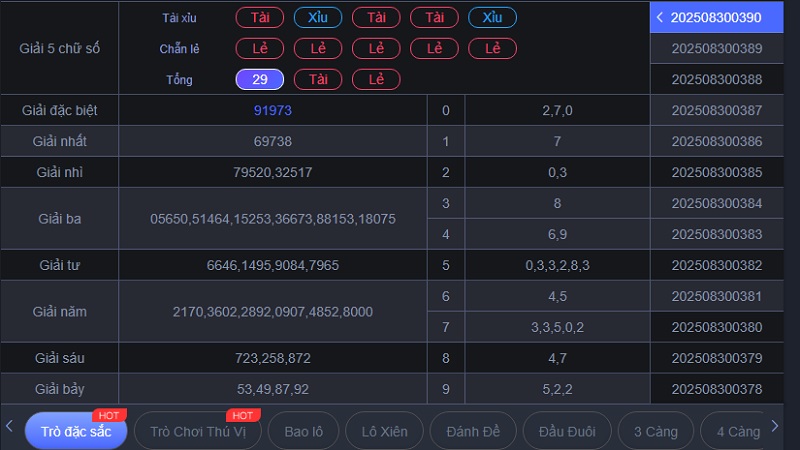Select the Tài pill in the Tổng row
800x450 pixels.
[x=318, y=80]
